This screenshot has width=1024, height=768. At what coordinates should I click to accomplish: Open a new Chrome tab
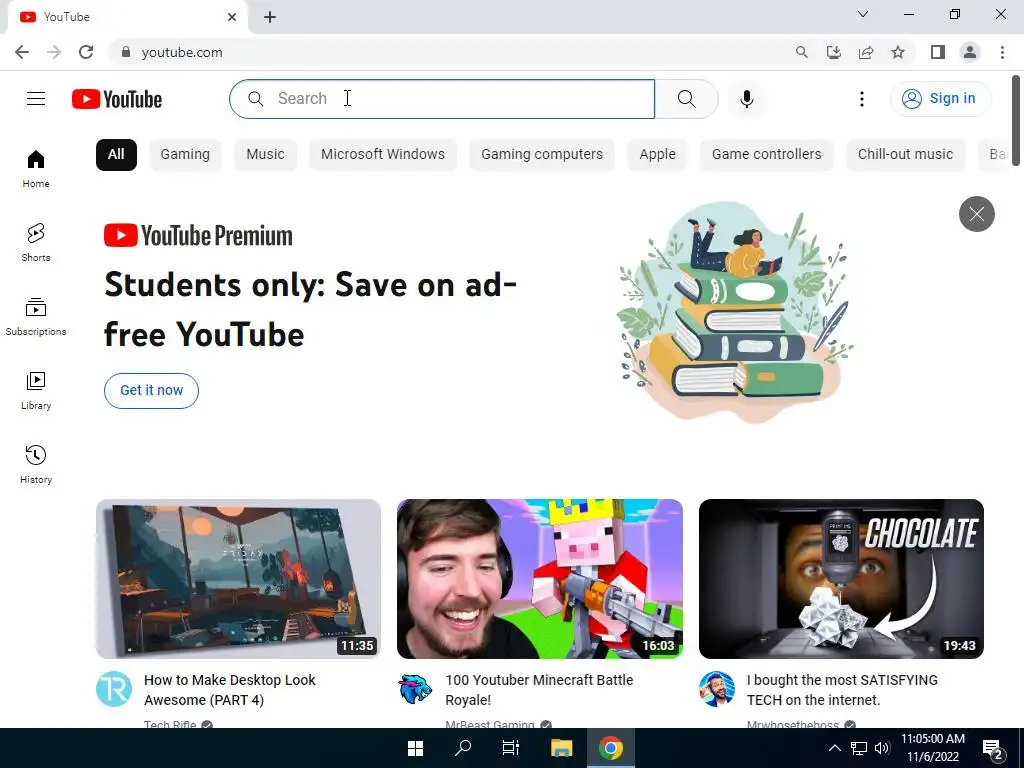270,17
